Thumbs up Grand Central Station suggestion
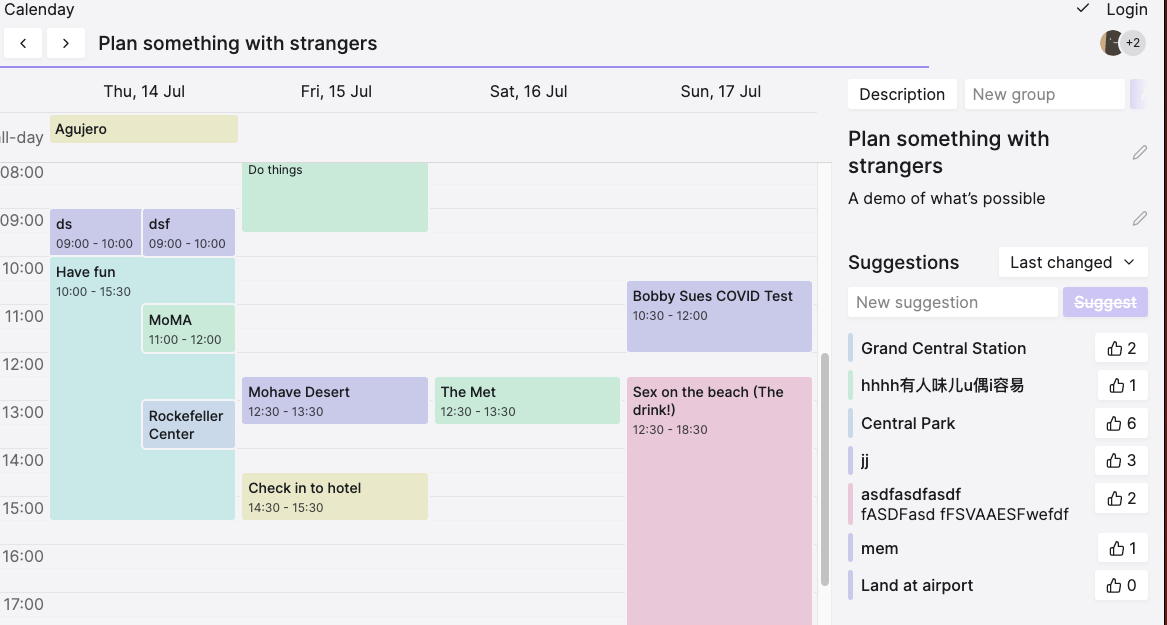The image size is (1167, 625). point(1121,348)
